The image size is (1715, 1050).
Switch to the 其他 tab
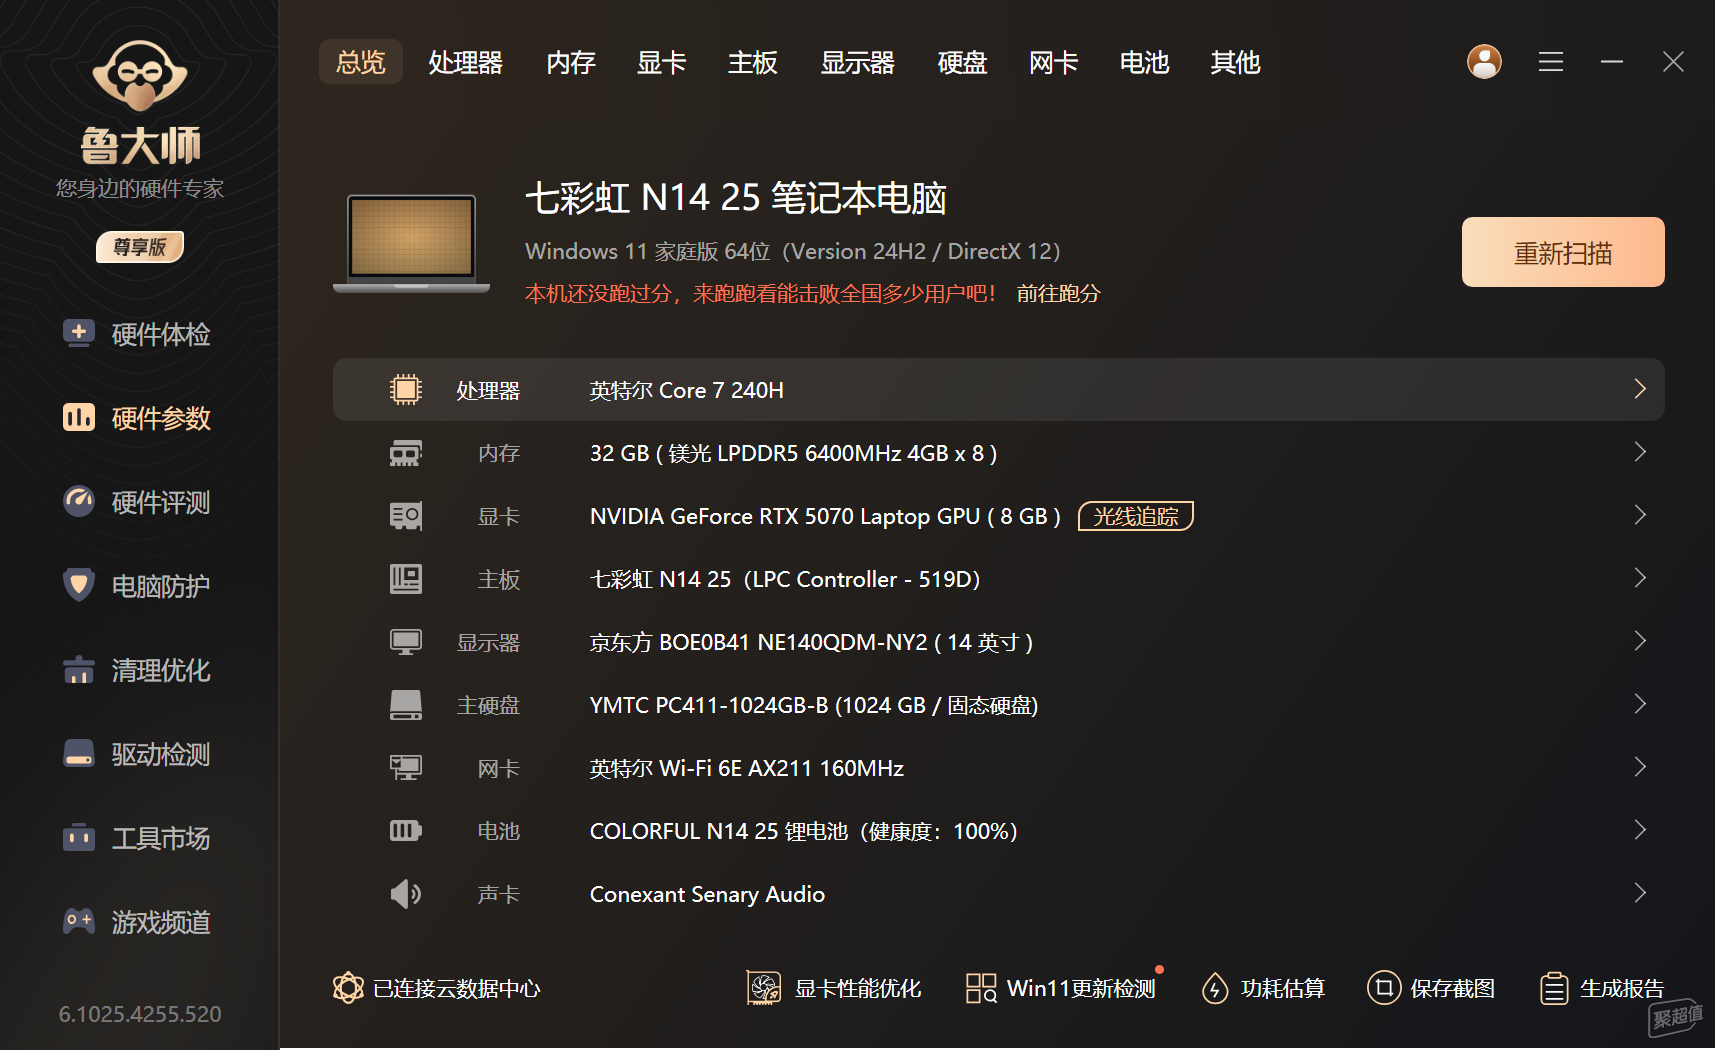click(x=1236, y=62)
